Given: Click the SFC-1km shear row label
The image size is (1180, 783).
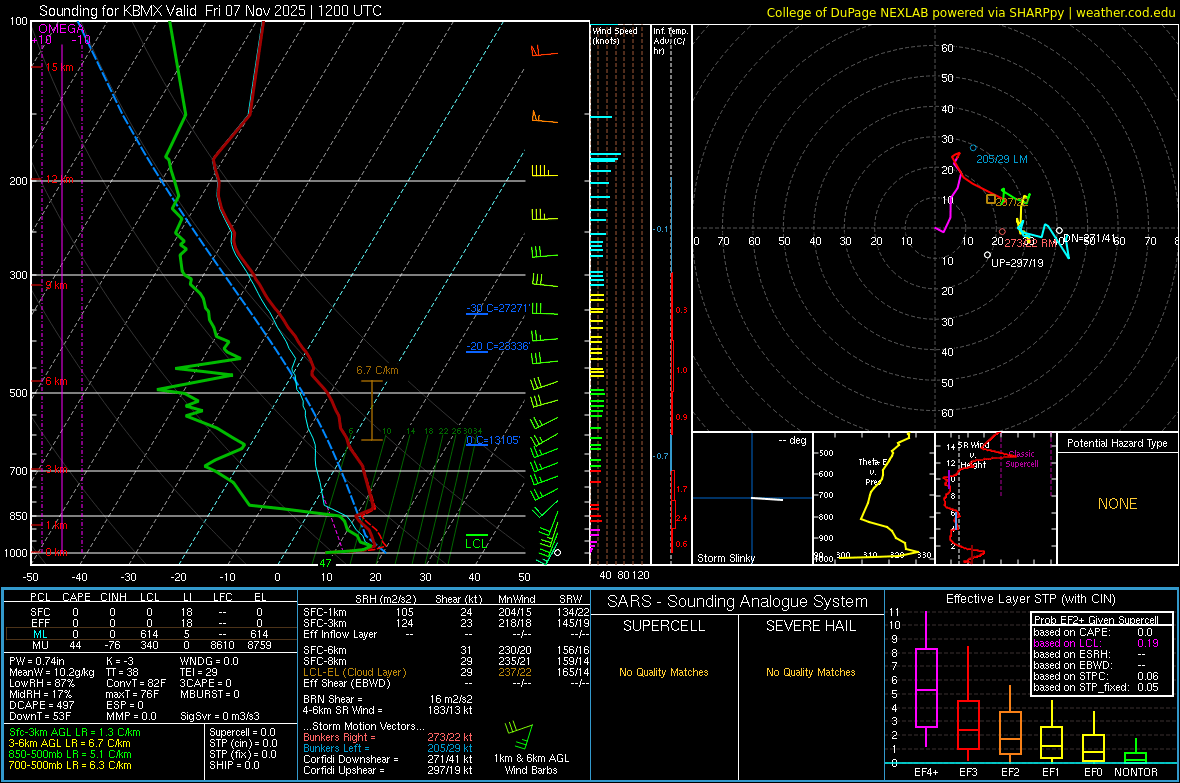Looking at the screenshot, I should coord(325,612).
